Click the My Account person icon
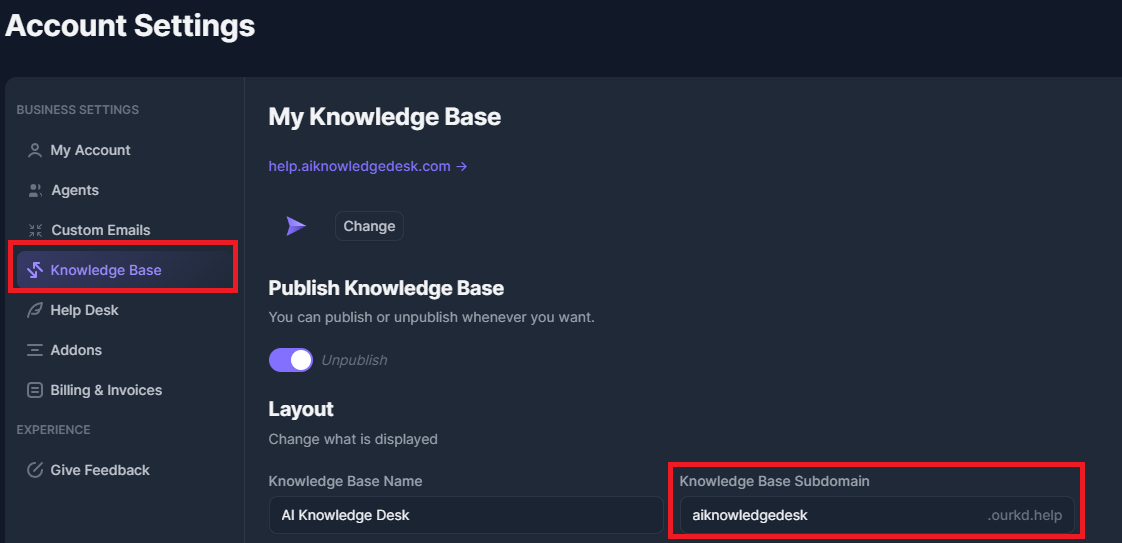This screenshot has width=1122, height=543. click(x=34, y=150)
